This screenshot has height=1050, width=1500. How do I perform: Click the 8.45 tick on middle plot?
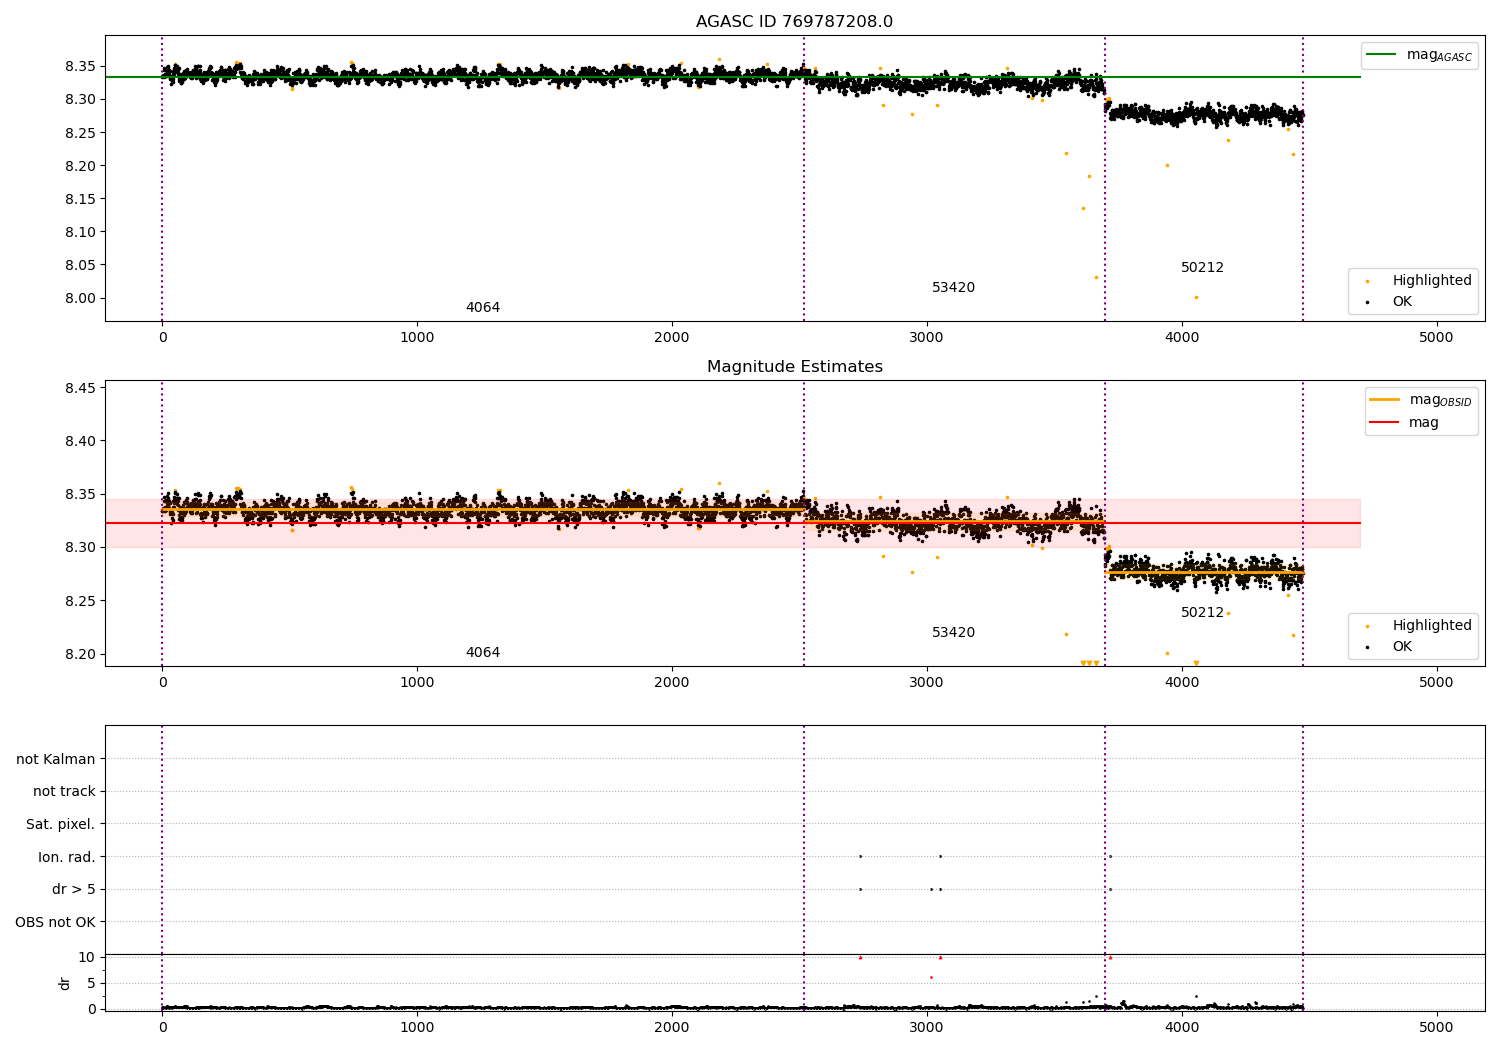coord(79,388)
